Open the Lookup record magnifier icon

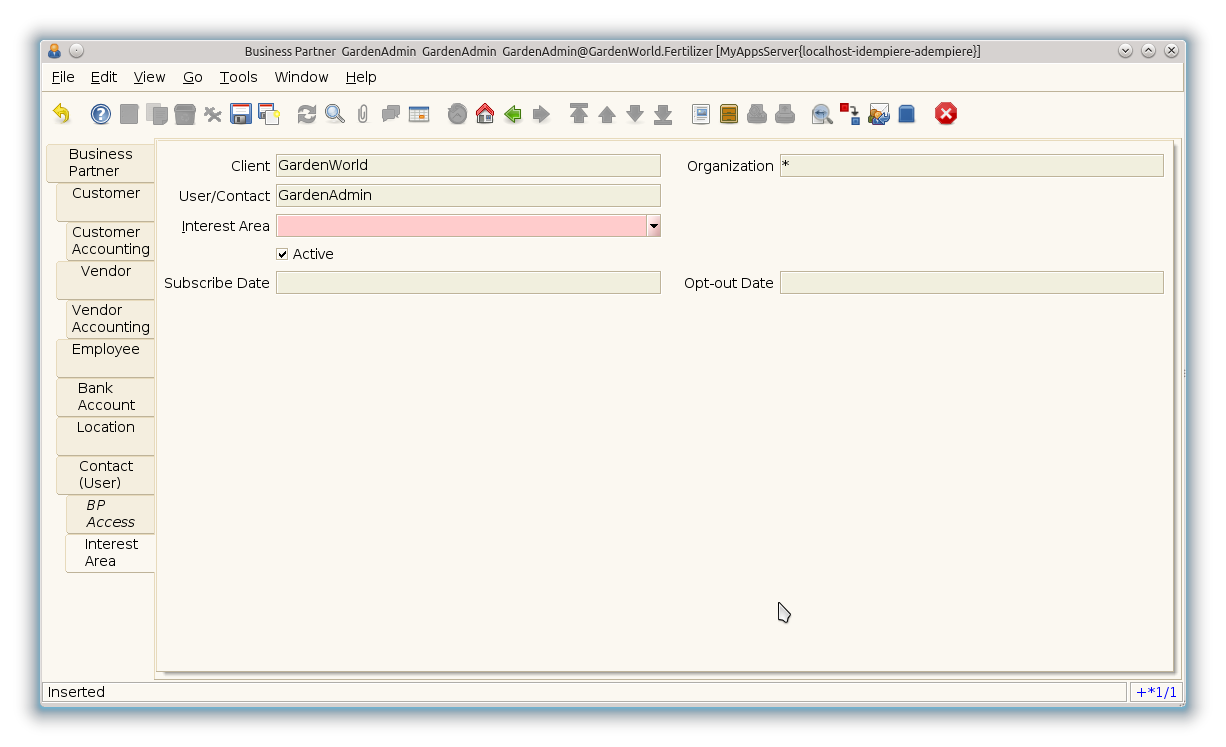(x=335, y=114)
